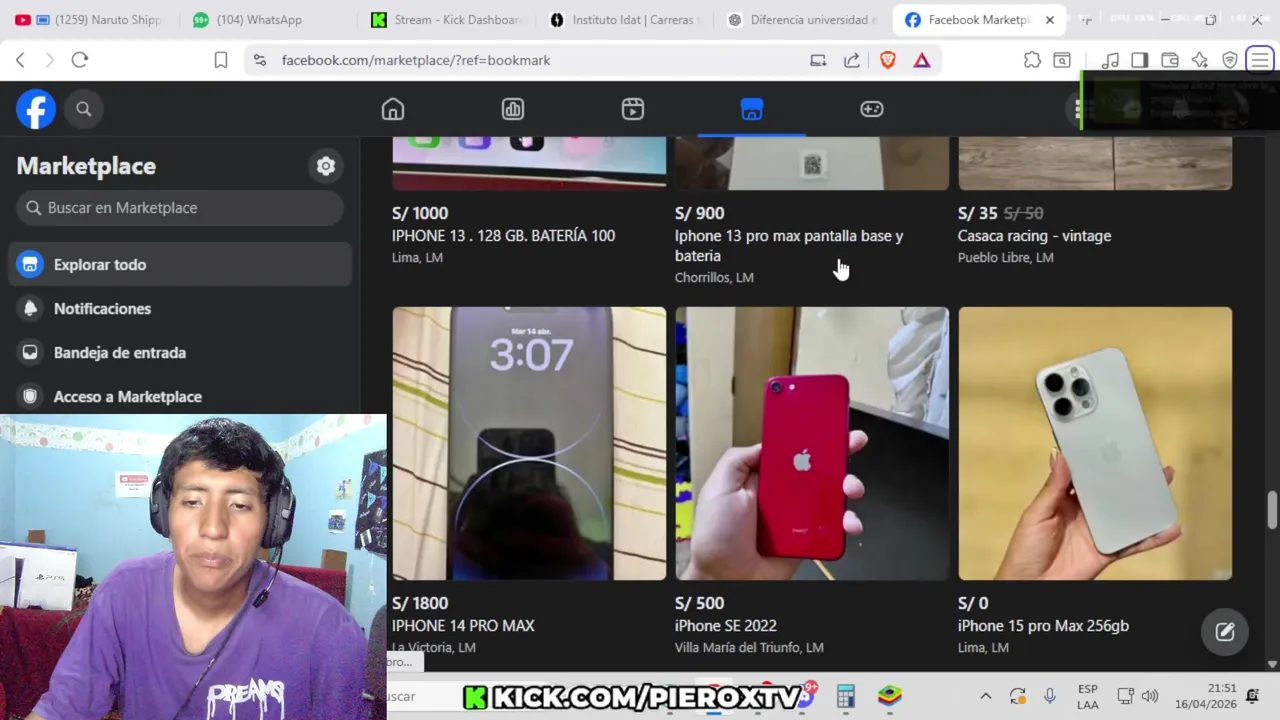Screen dimensions: 1280x720
Task: Click the page vertical scrollbar thumb
Action: [1272, 510]
